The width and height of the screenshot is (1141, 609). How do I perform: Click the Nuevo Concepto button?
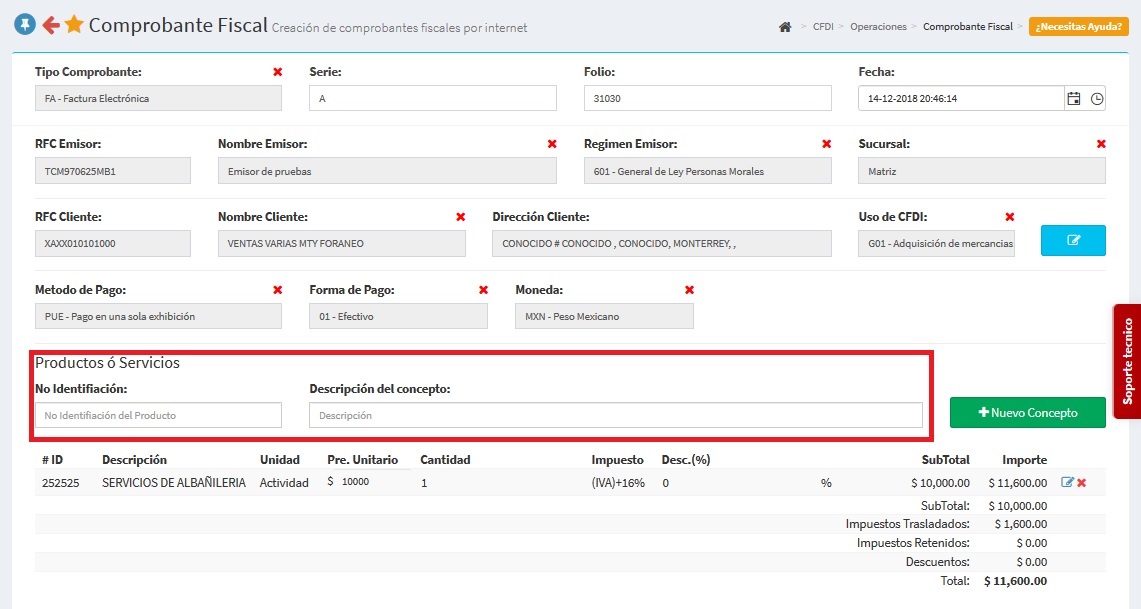point(1027,412)
